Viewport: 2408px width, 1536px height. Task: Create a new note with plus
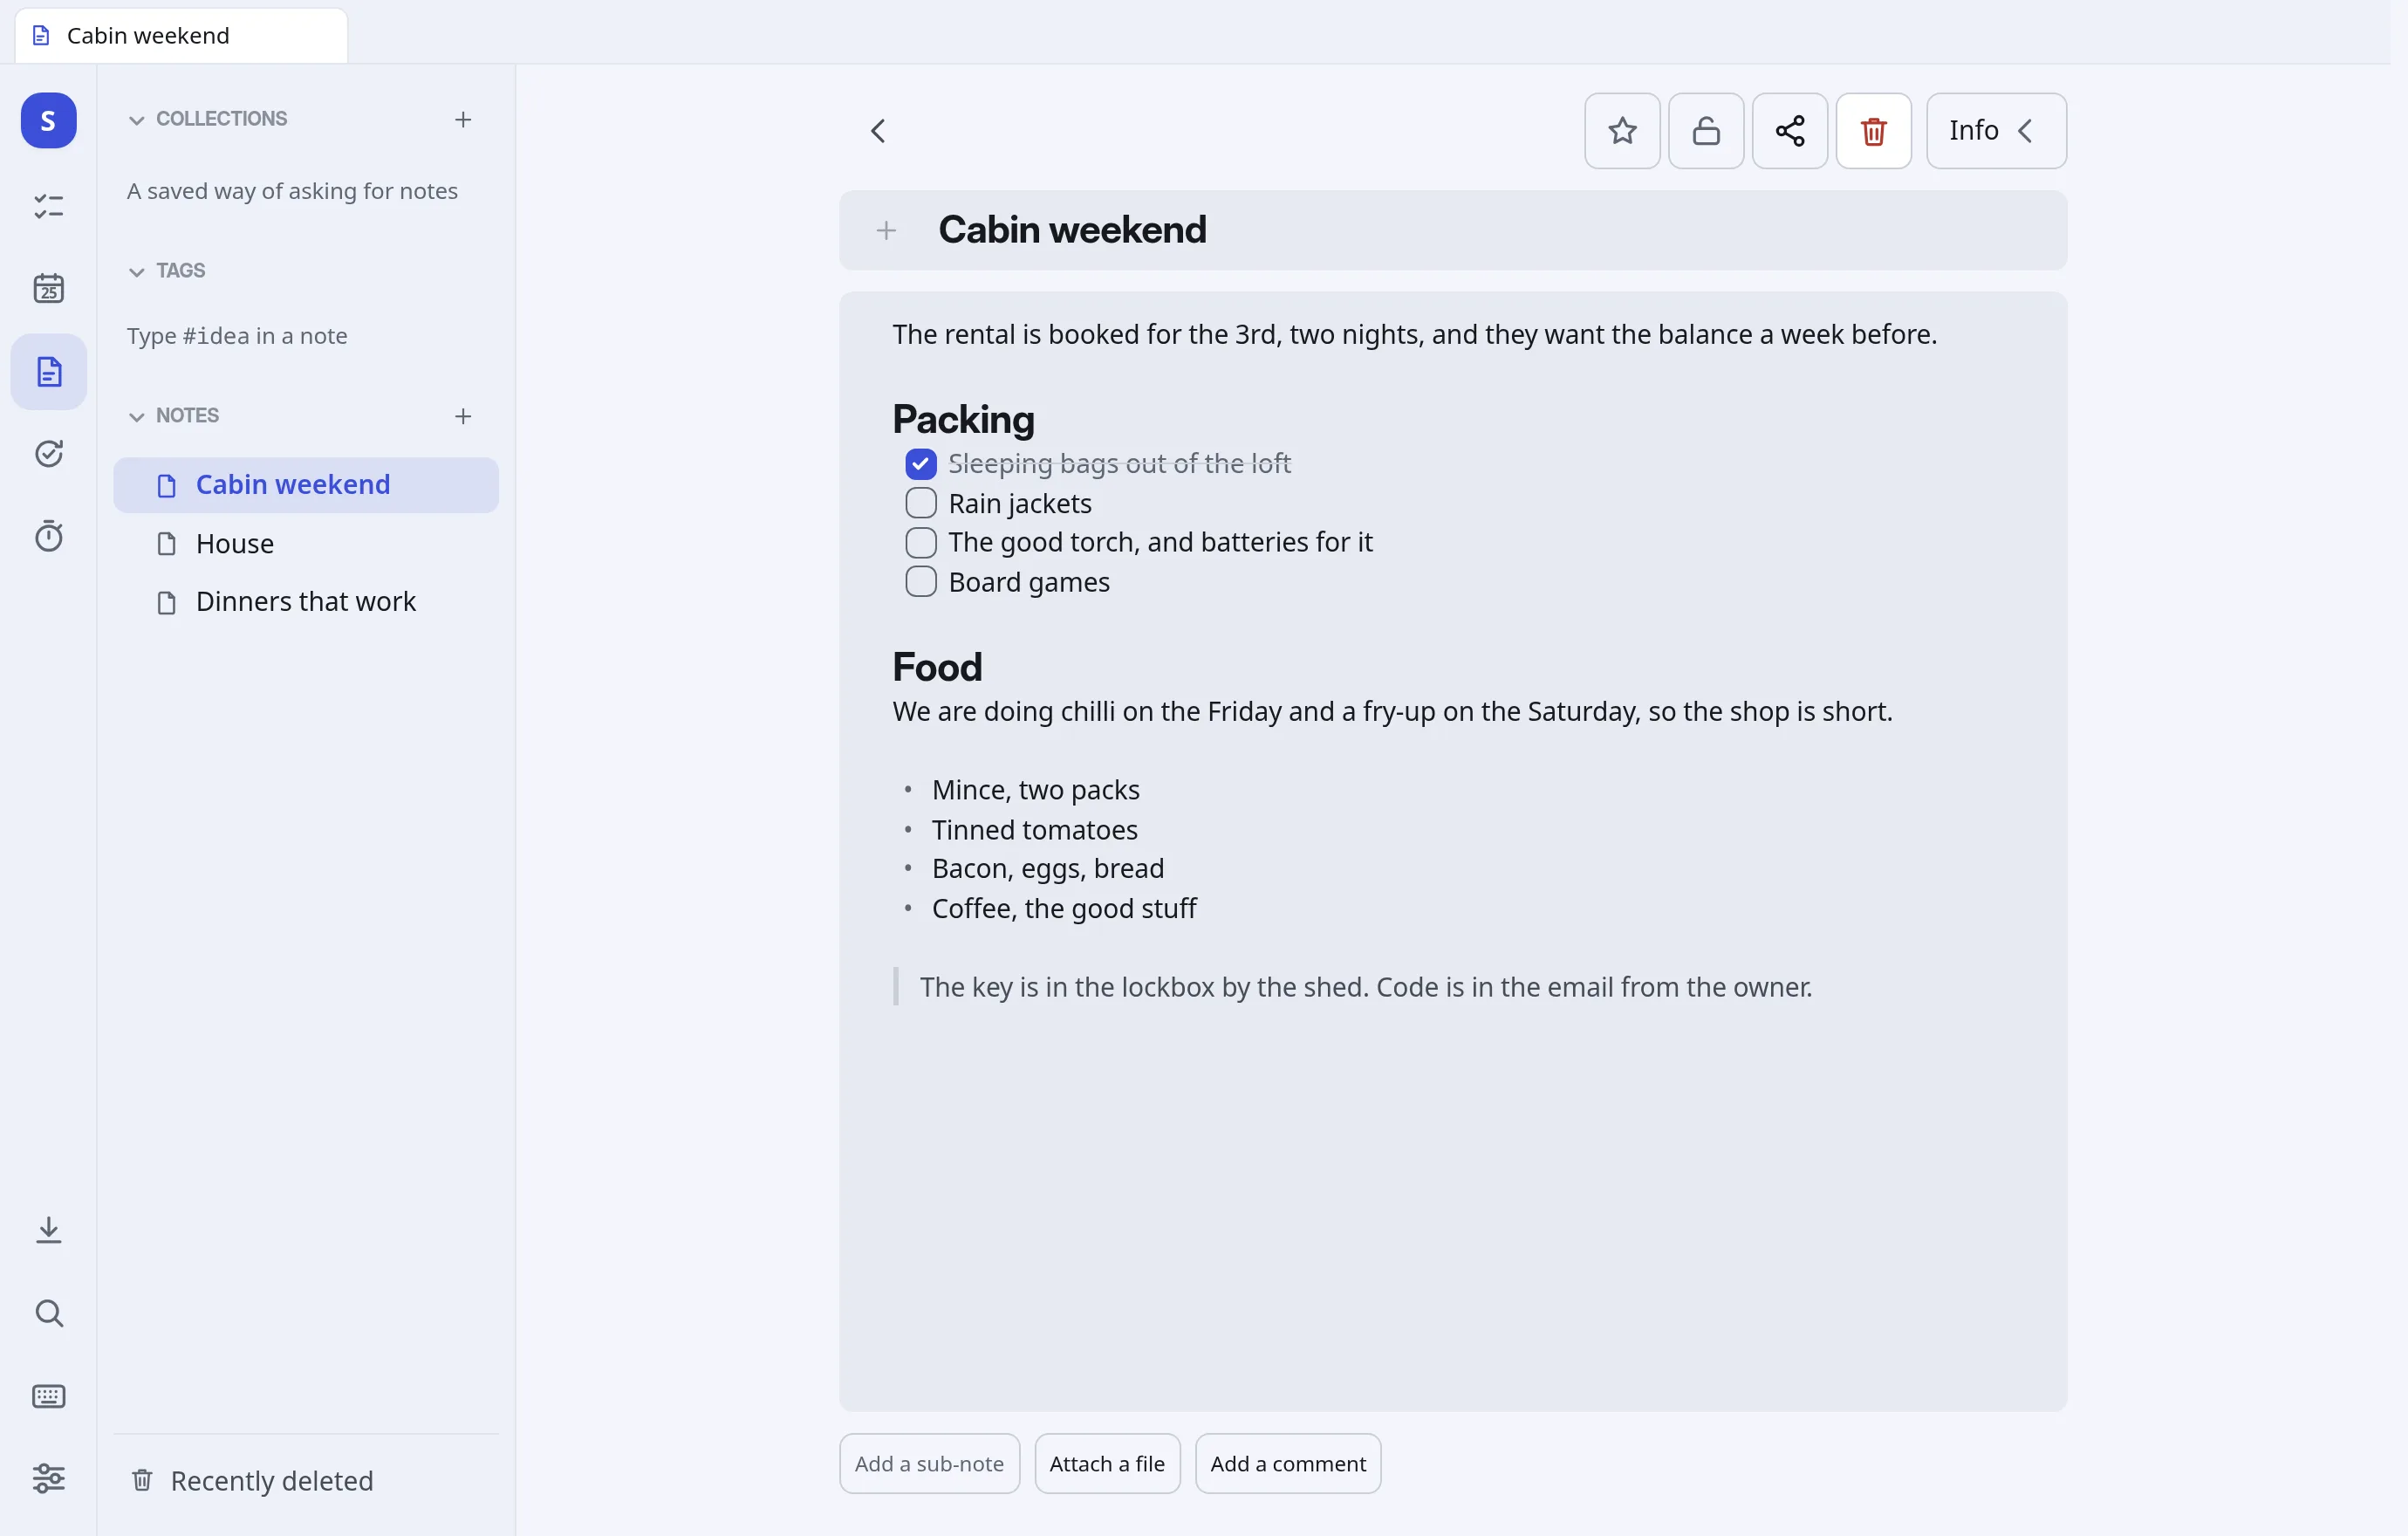coord(463,416)
